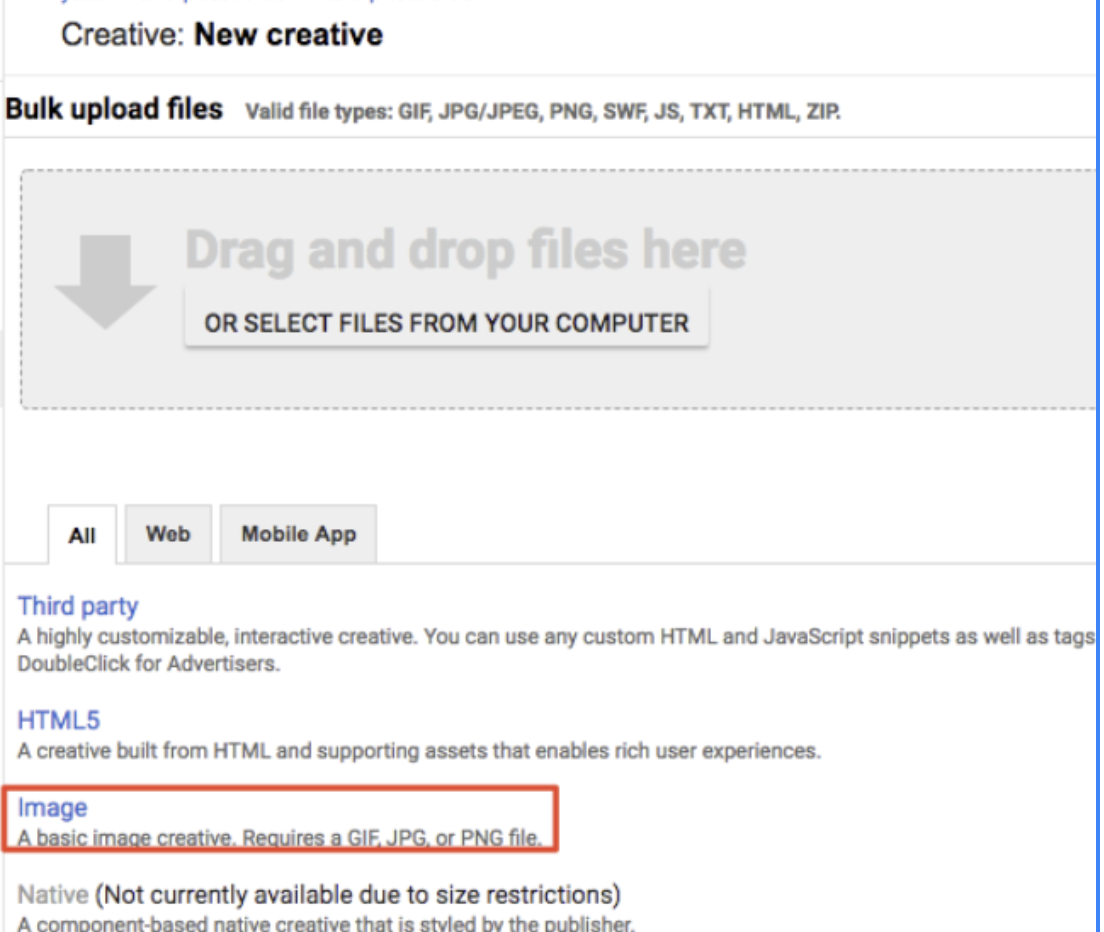Click the Drag and drop files here text
The image size is (1104, 932).
[465, 250]
